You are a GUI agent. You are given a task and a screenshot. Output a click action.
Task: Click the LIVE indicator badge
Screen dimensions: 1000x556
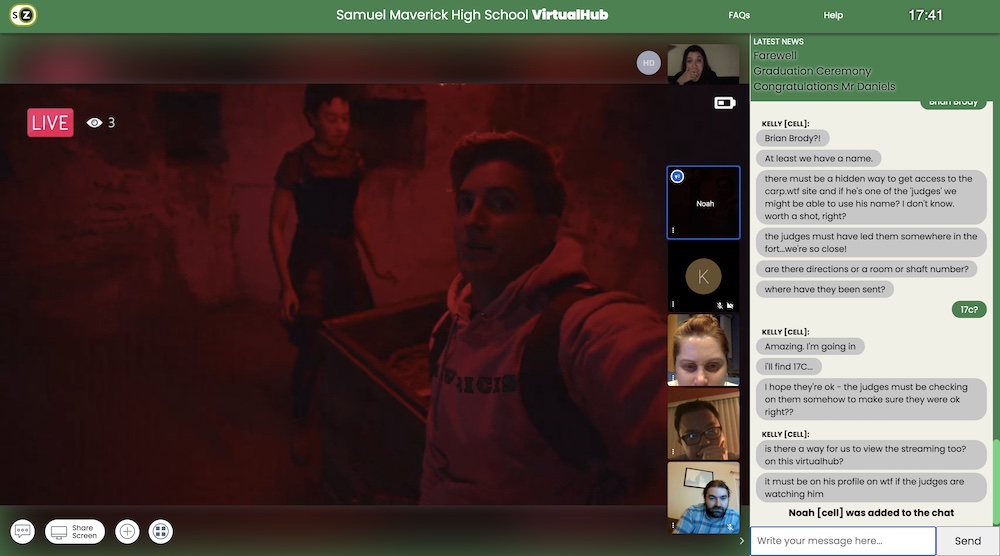point(50,123)
